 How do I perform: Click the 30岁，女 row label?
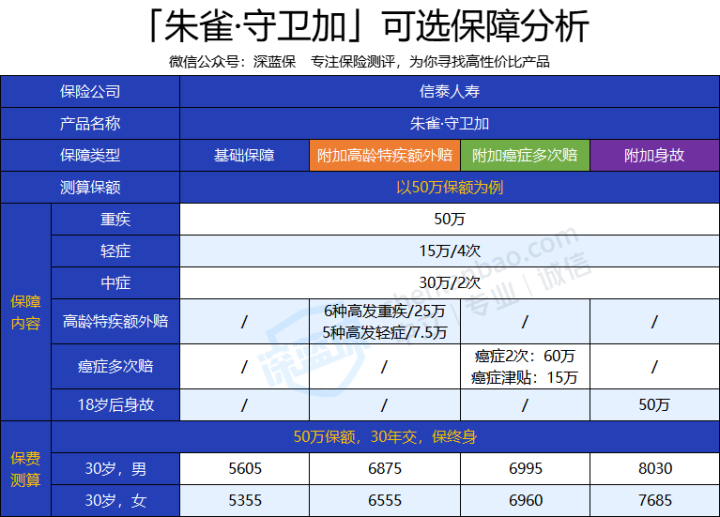[x=115, y=500]
